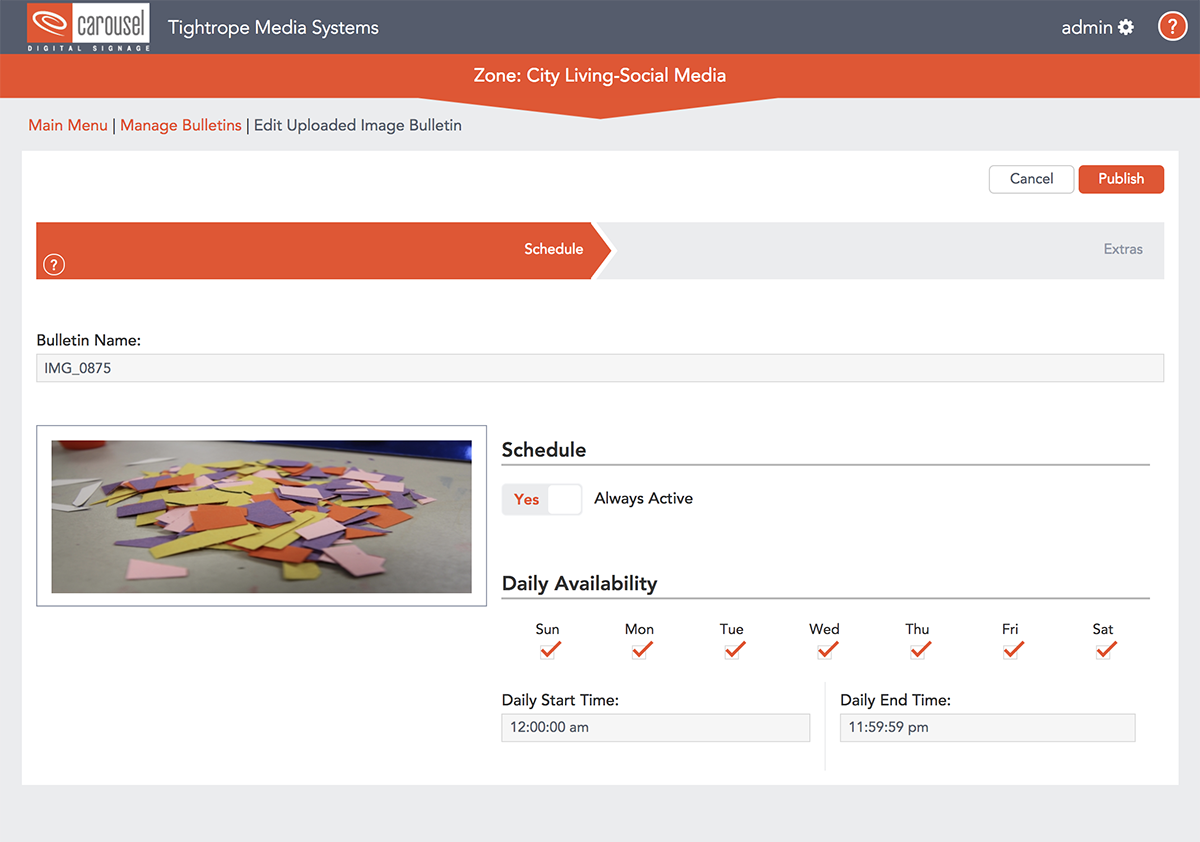Image resolution: width=1200 pixels, height=842 pixels.
Task: Open the admin settings gear icon
Action: (x=1126, y=27)
